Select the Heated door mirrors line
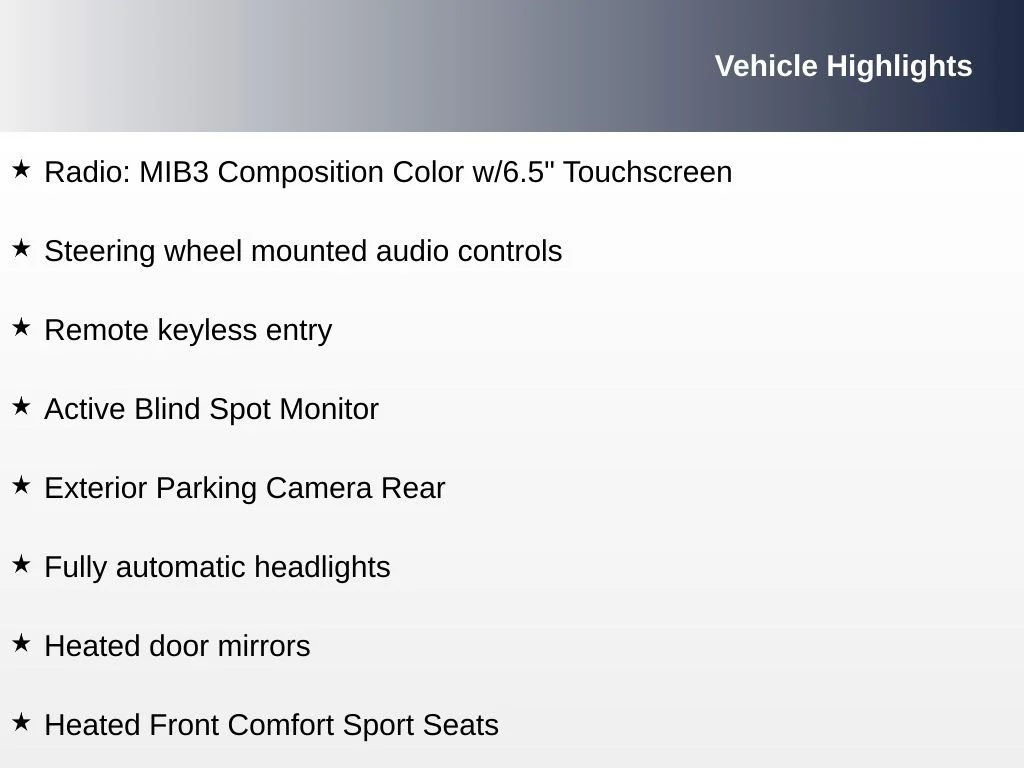The height and width of the screenshot is (768, 1024). pos(177,647)
